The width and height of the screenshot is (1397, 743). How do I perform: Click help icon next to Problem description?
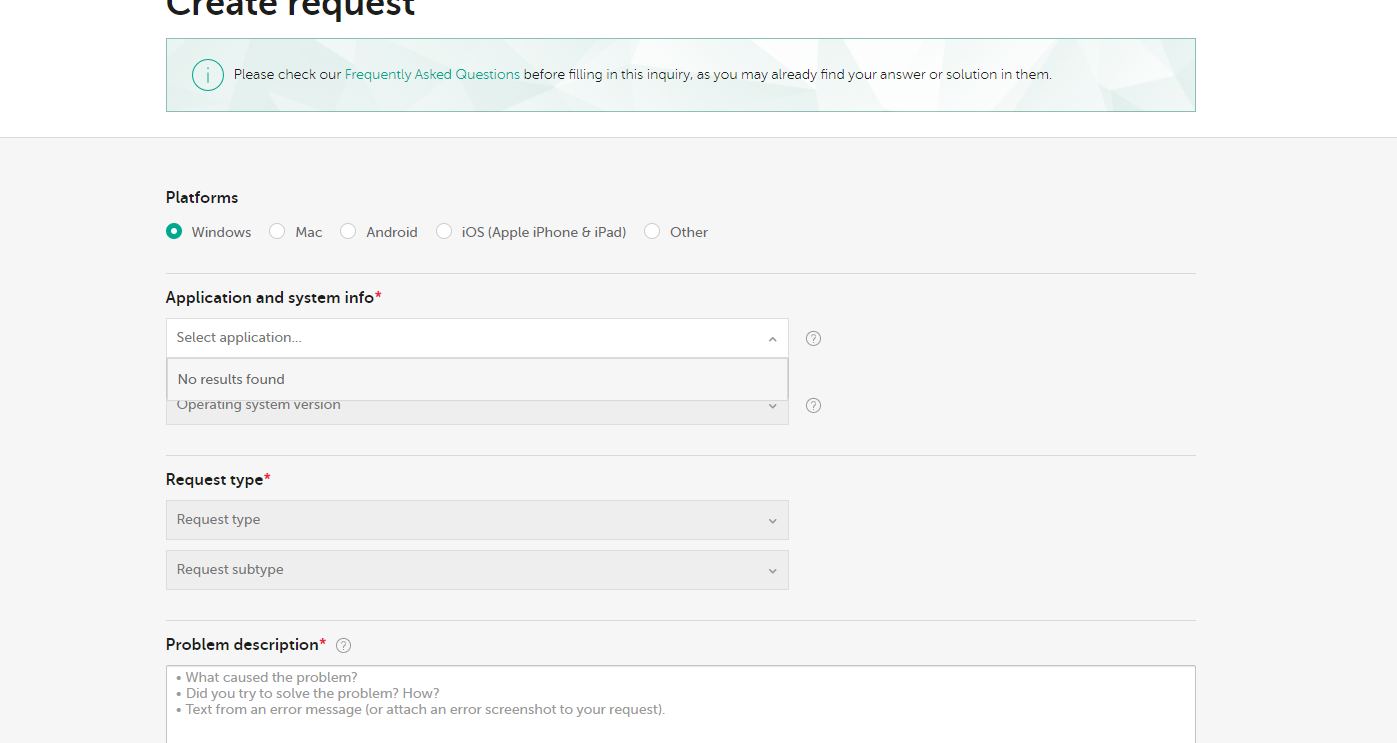[x=344, y=645]
